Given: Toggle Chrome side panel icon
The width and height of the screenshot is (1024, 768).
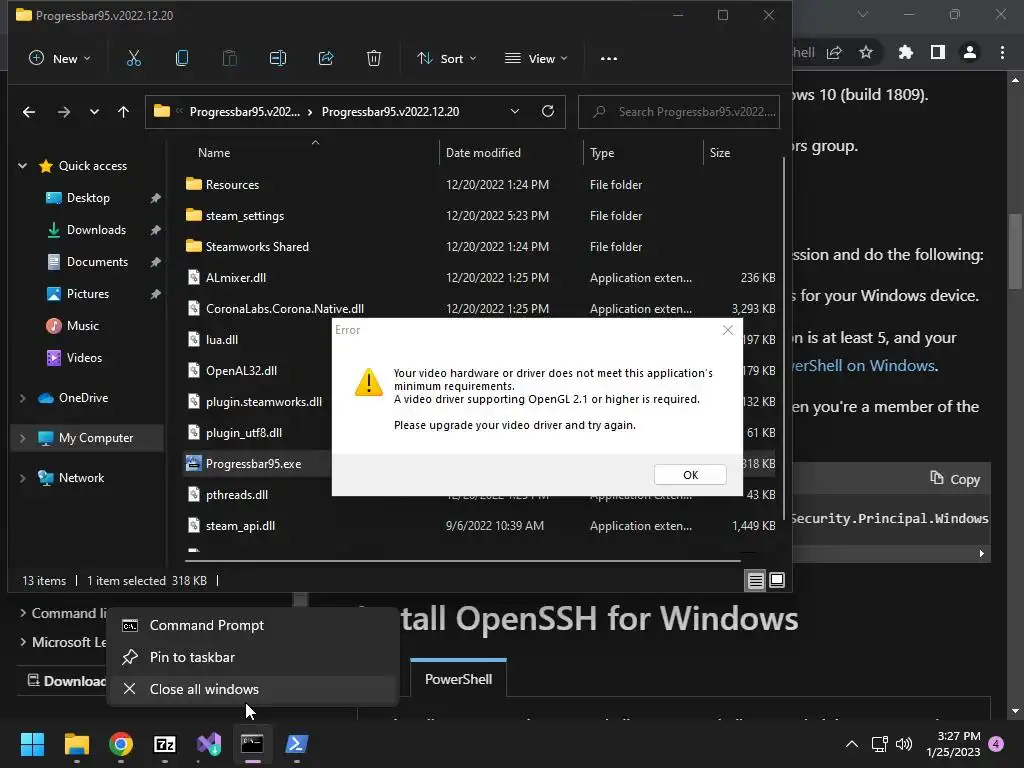Looking at the screenshot, I should [x=938, y=52].
